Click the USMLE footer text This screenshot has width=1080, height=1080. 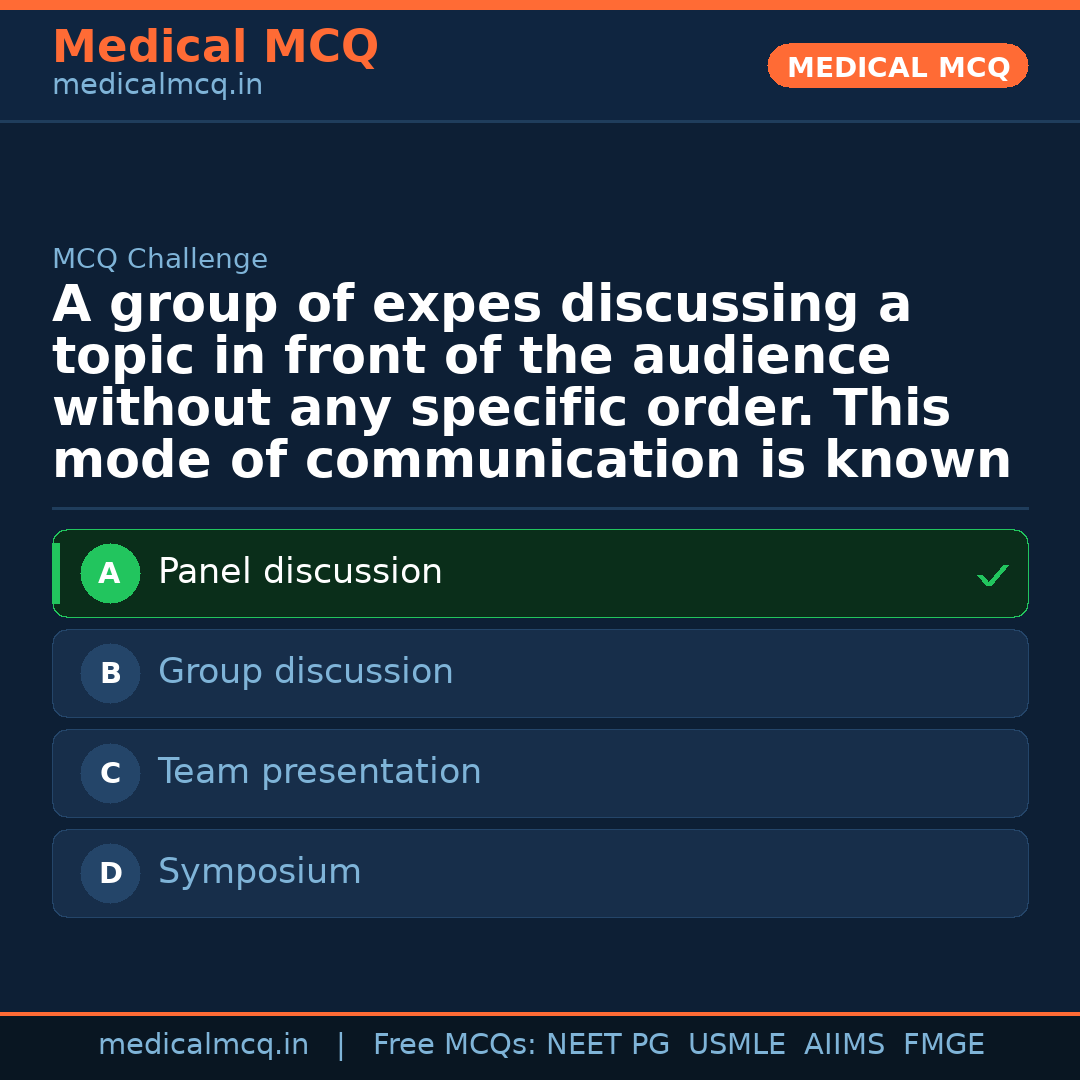click(x=736, y=1044)
